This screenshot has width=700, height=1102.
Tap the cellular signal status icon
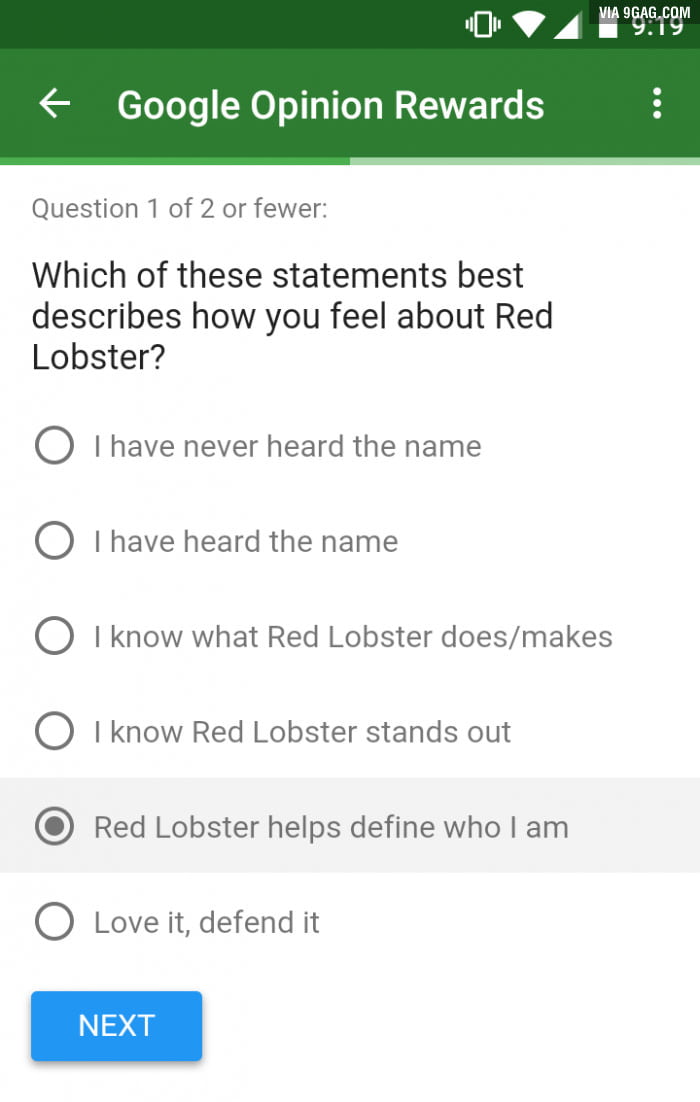567,25
